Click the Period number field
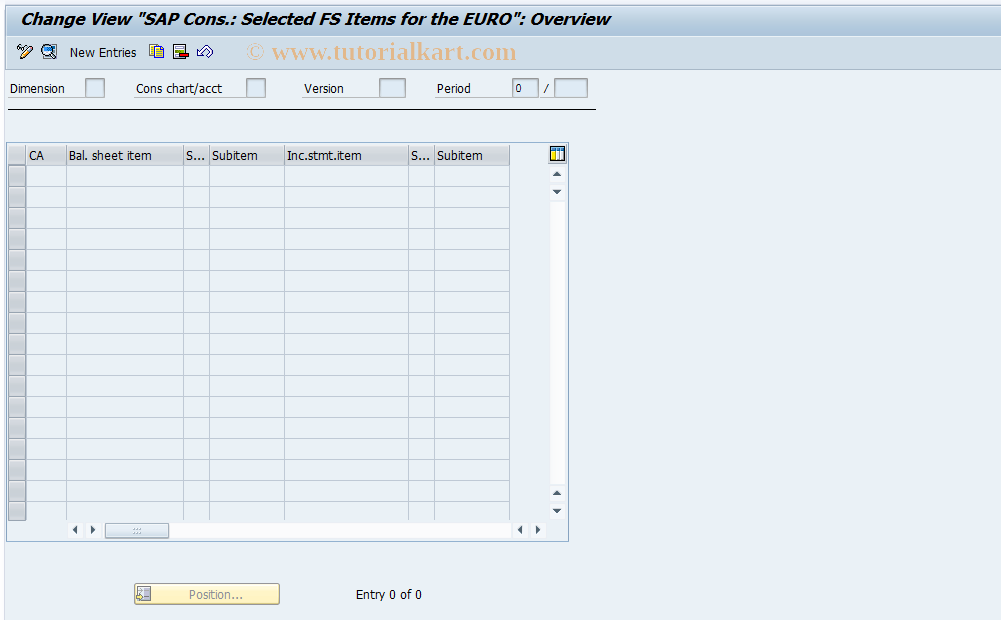The image size is (1001, 620). [x=525, y=88]
